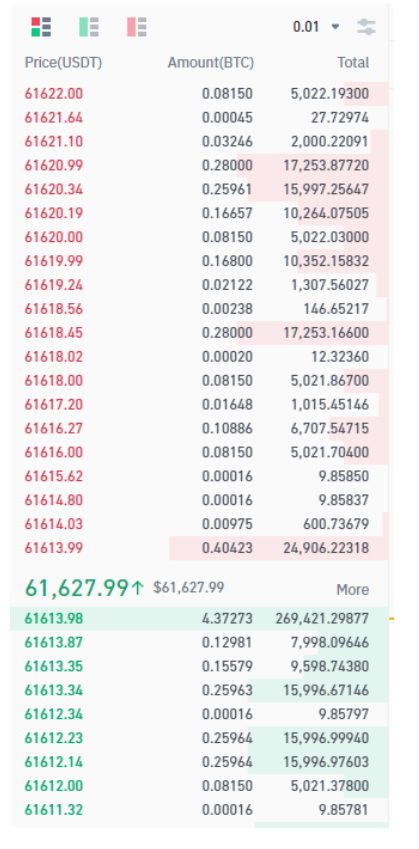Select the ask row priced 61620.99

199,165
